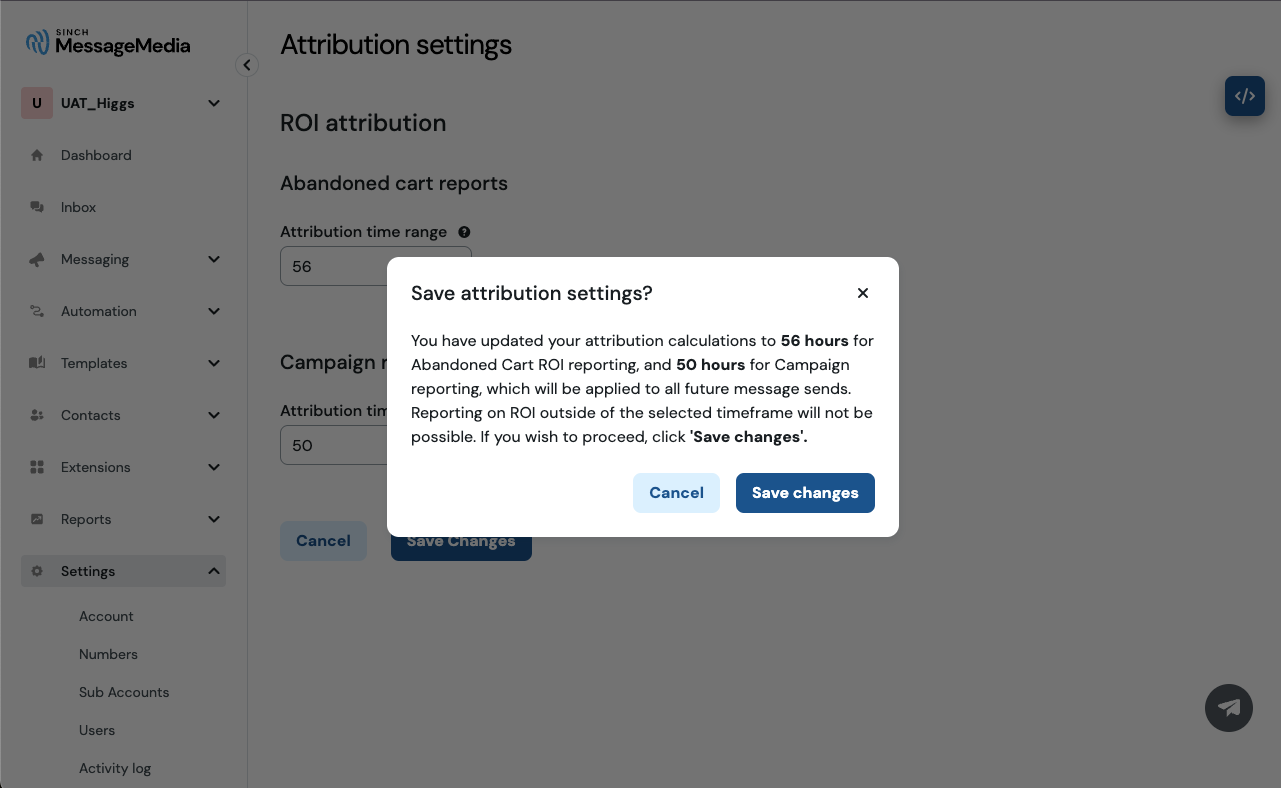The width and height of the screenshot is (1281, 788).
Task: Collapse the sidebar with arrow icon
Action: click(x=247, y=65)
